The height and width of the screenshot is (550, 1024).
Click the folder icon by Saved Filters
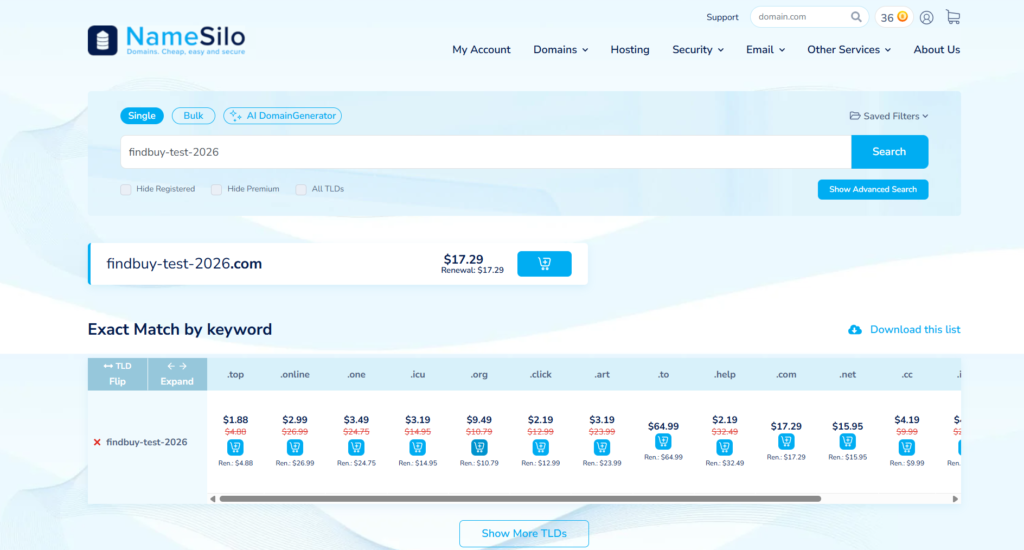point(854,116)
